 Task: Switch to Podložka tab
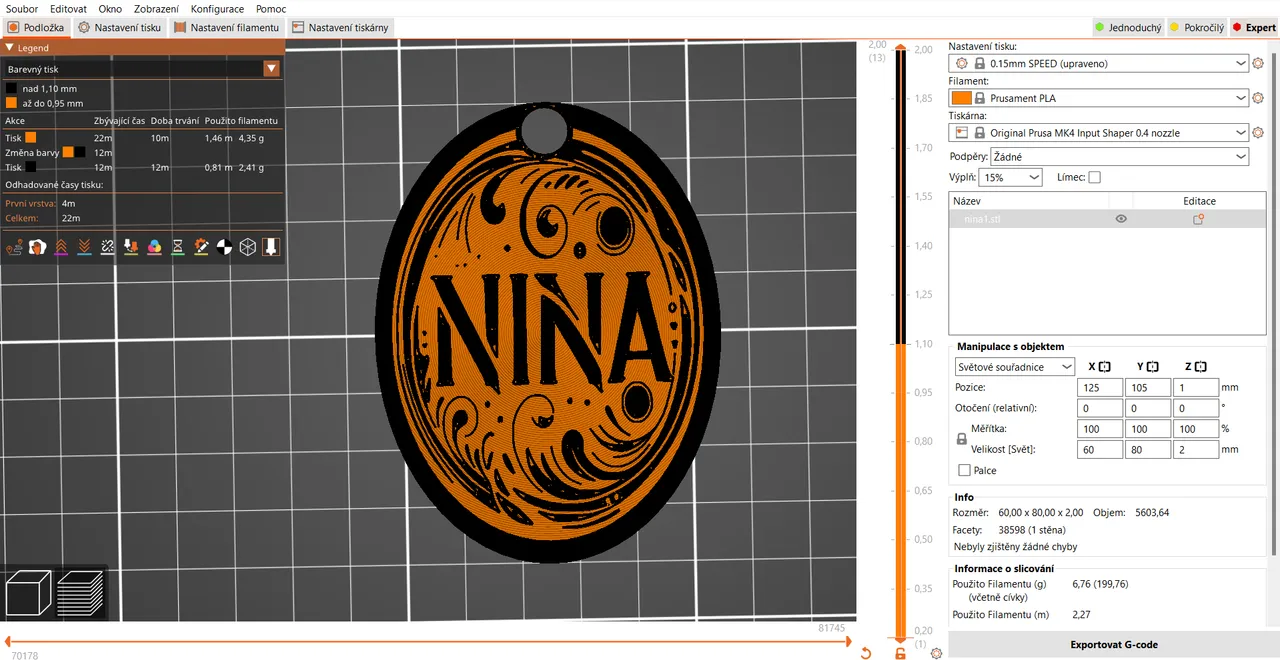tap(37, 28)
